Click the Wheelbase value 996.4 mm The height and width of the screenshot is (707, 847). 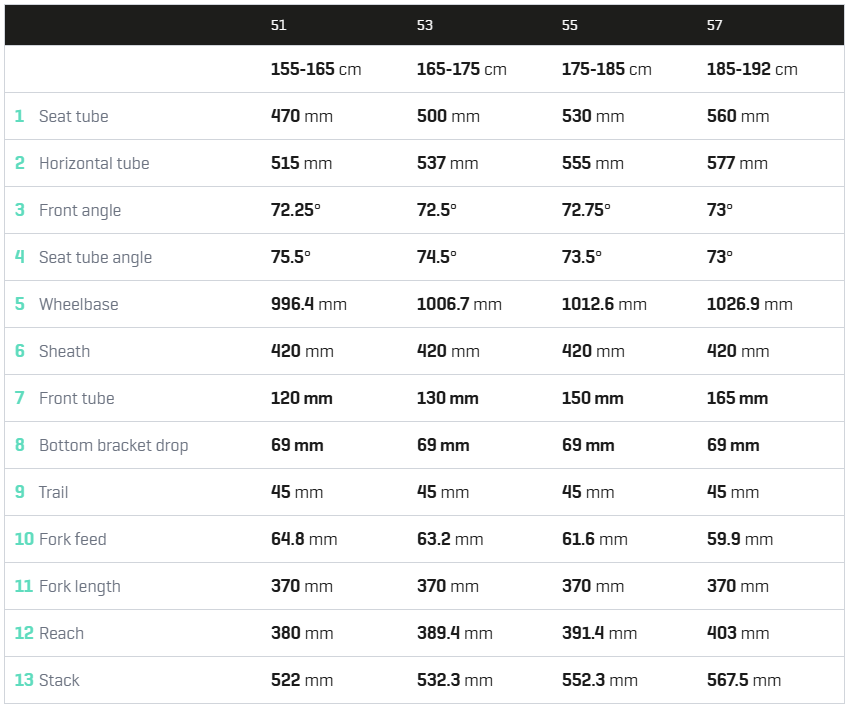[308, 304]
